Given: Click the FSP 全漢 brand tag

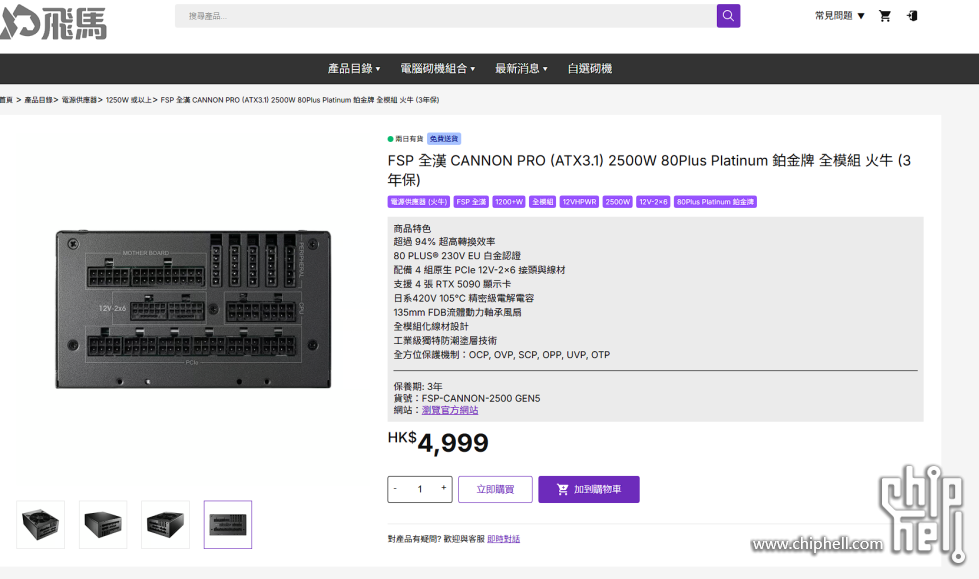Looking at the screenshot, I should click(x=471, y=202).
